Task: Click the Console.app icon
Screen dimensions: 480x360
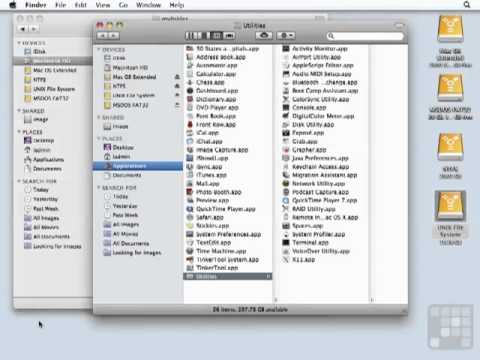Action: 286,108
